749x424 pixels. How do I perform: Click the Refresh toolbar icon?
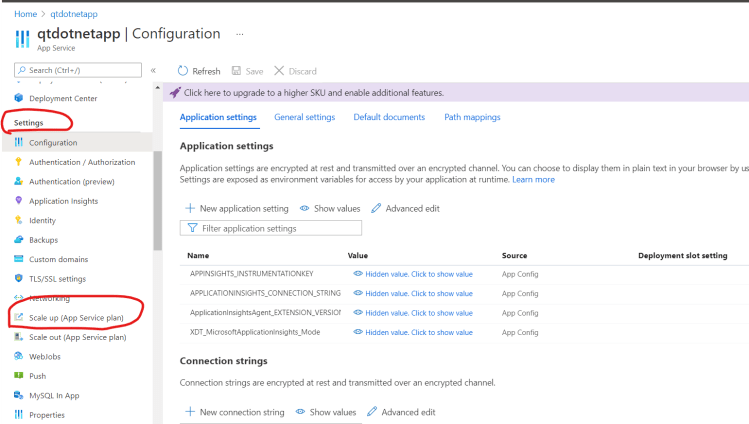183,71
